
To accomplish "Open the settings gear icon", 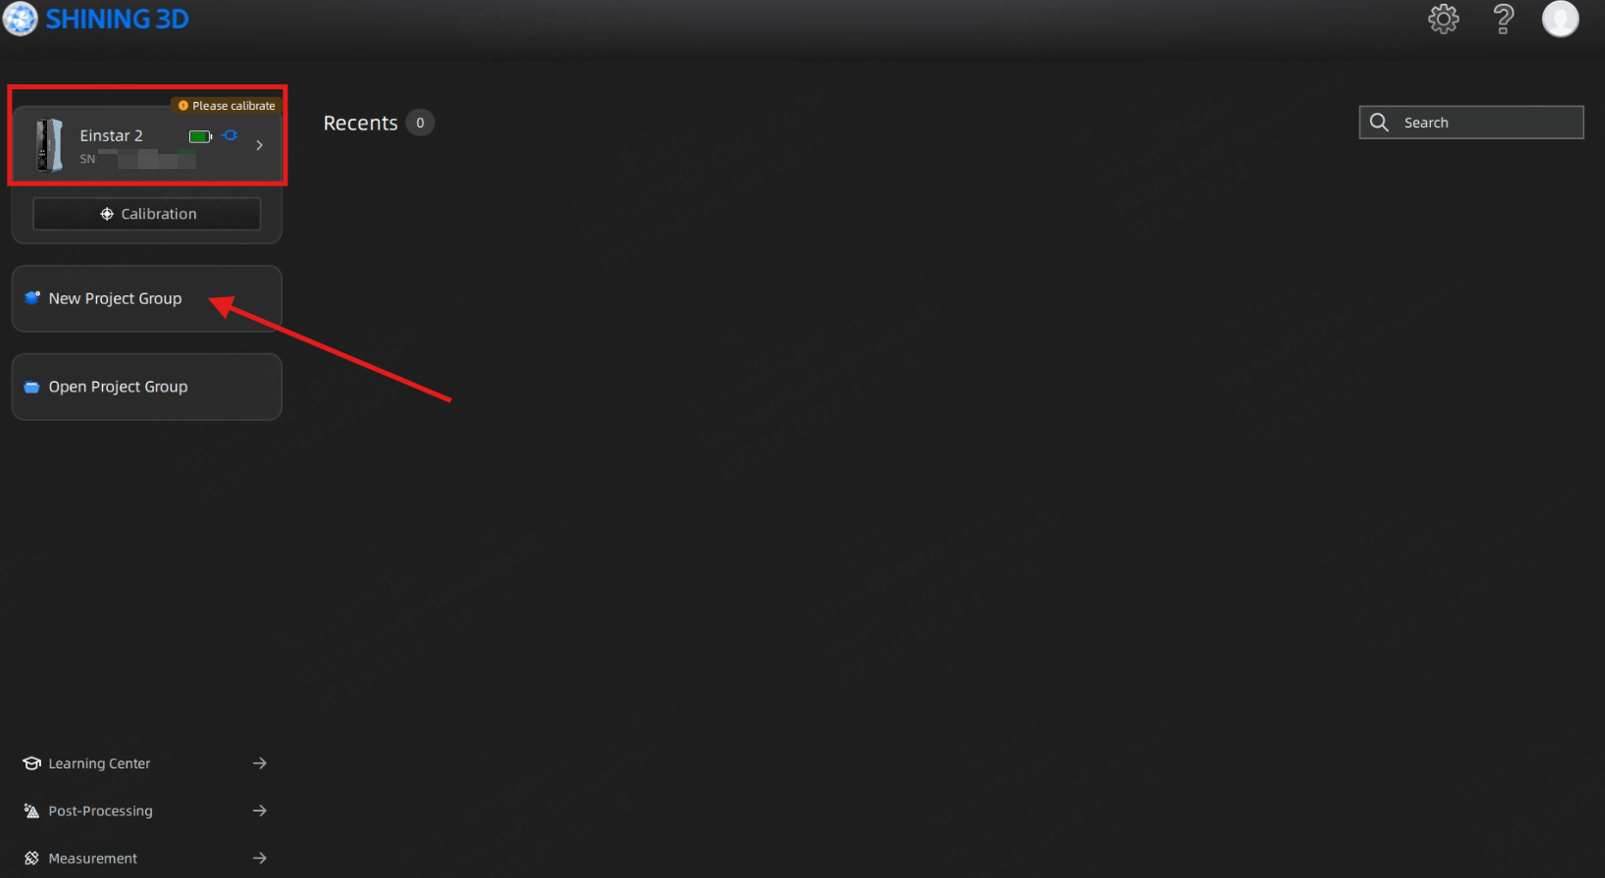I will pyautogui.click(x=1443, y=19).
